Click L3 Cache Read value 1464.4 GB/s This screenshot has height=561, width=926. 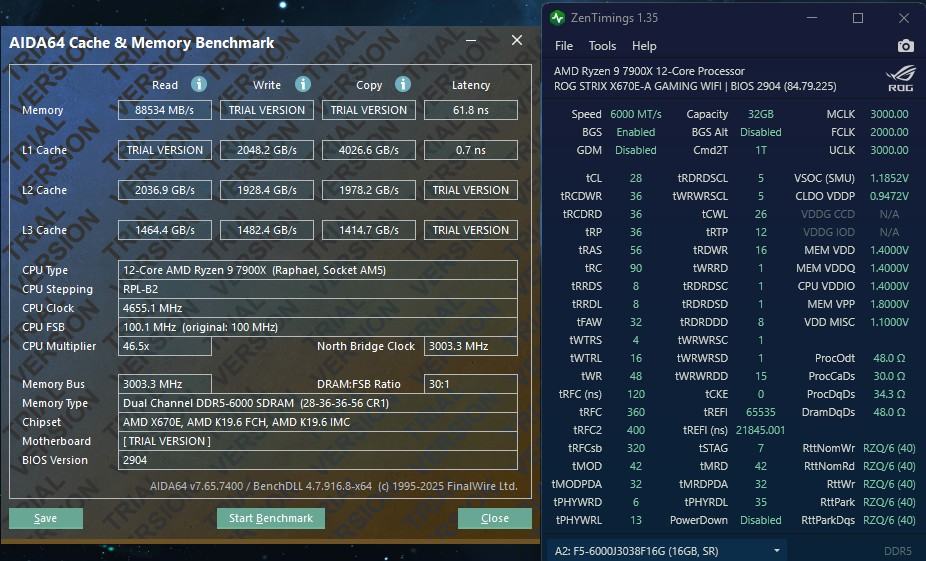coord(165,230)
